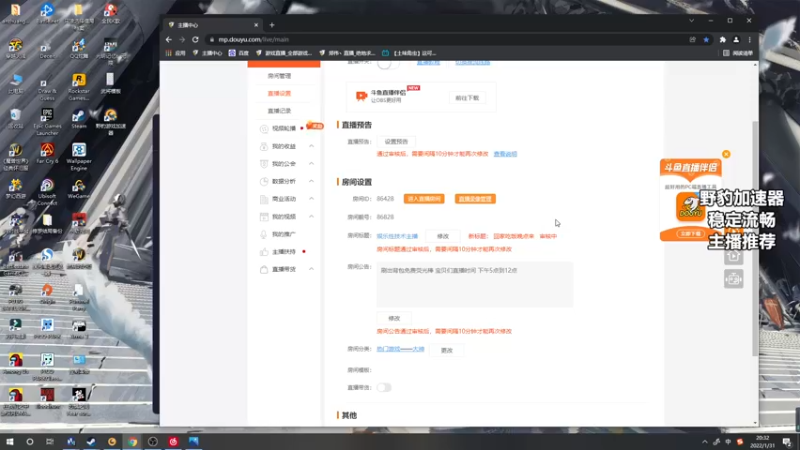Image resolution: width=800 pixels, height=450 pixels.
Task: Open Steam desktop shortcut
Action: [79, 119]
